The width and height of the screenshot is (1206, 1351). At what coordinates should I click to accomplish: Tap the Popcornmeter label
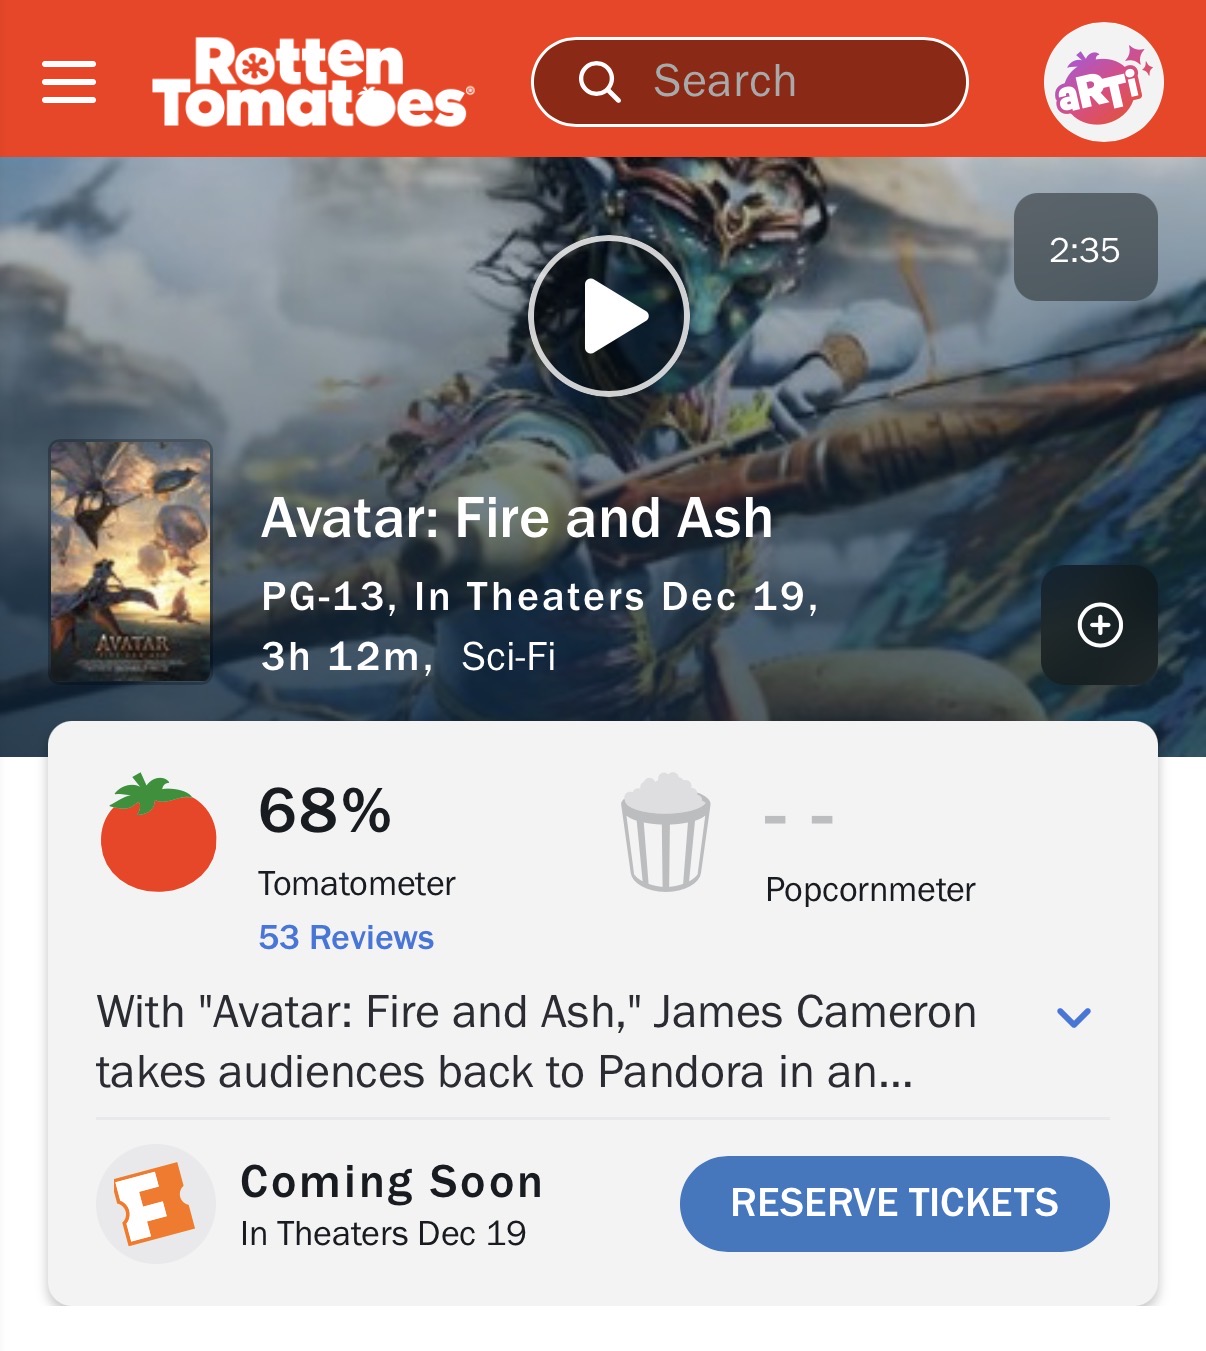coord(870,890)
